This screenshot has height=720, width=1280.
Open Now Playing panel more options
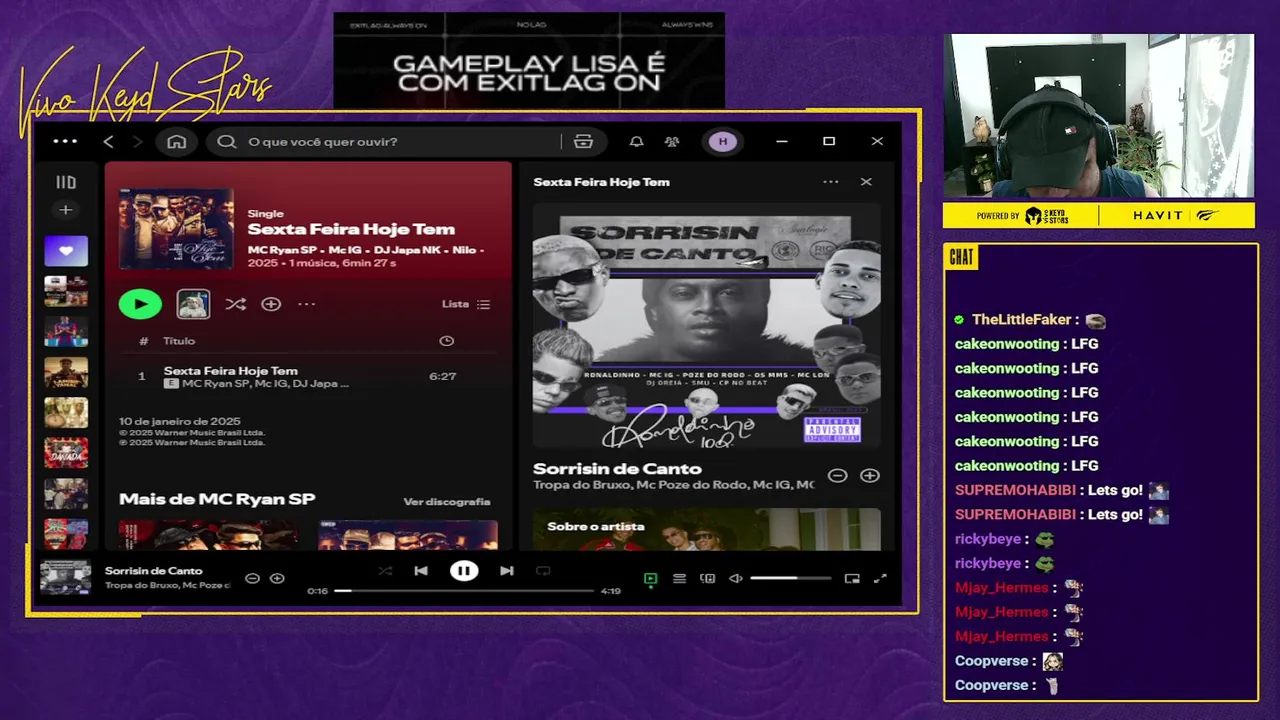(x=831, y=182)
